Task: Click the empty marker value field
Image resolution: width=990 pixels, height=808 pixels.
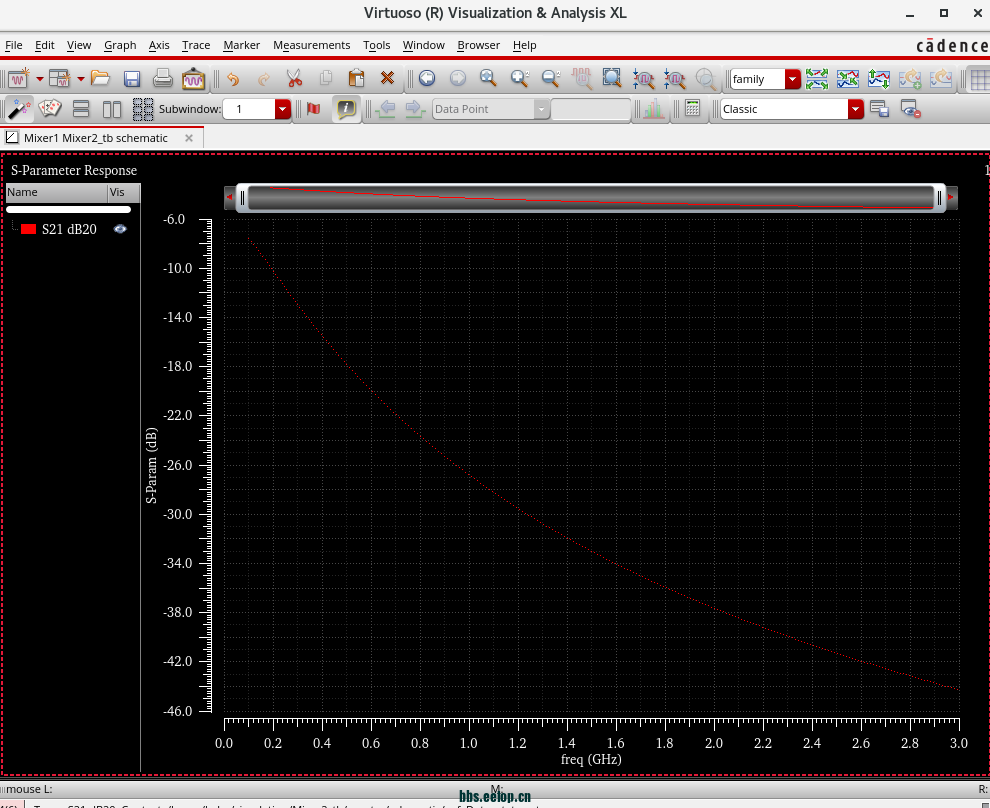Action: (x=590, y=109)
